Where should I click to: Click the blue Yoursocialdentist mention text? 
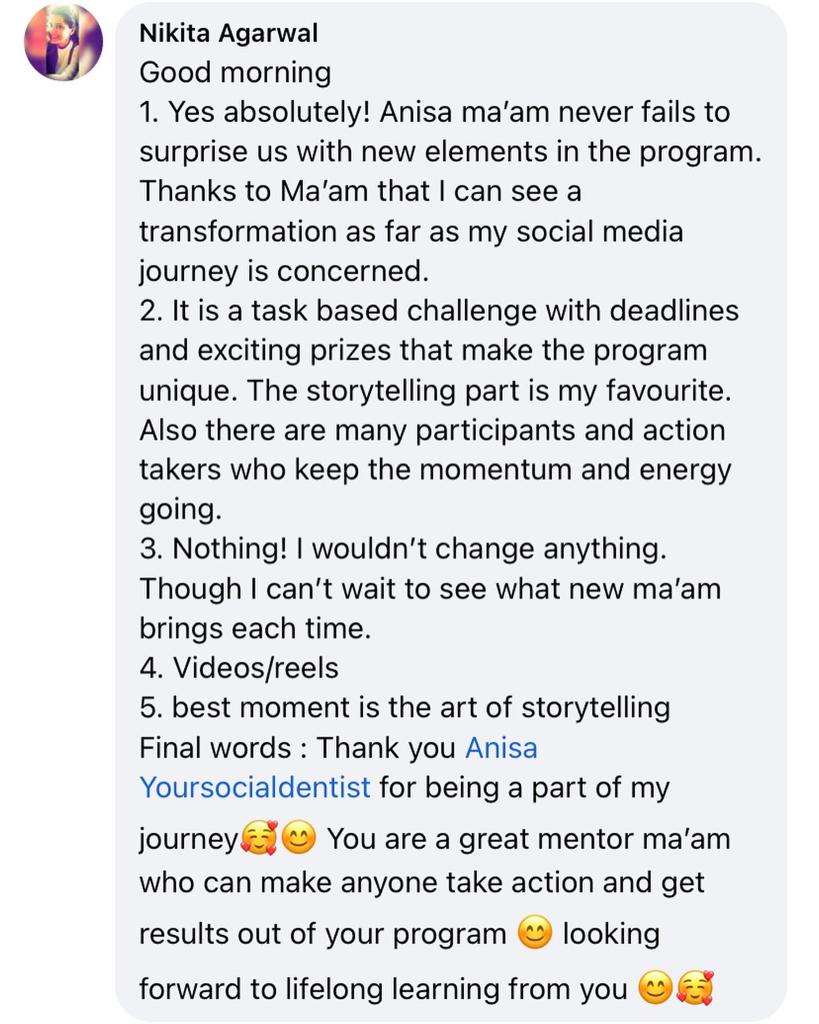pos(255,788)
